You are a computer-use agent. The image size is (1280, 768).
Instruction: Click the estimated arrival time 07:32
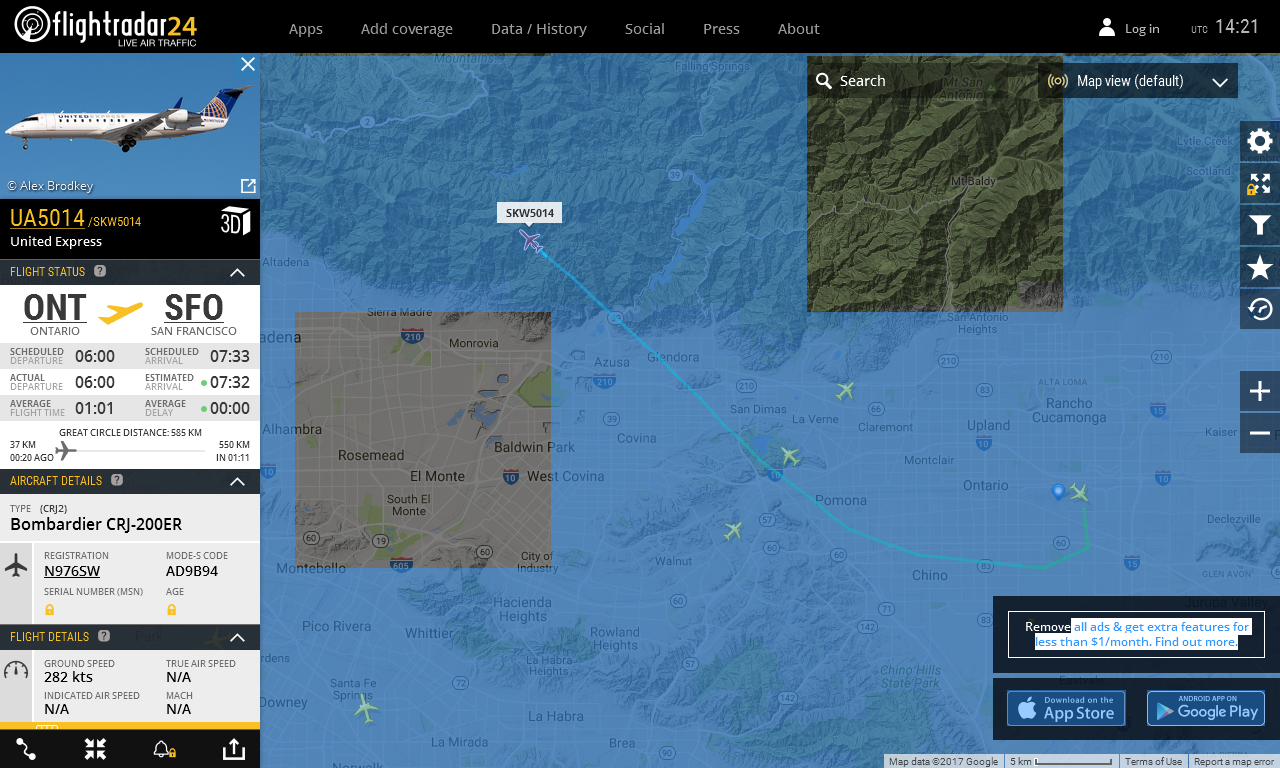230,382
